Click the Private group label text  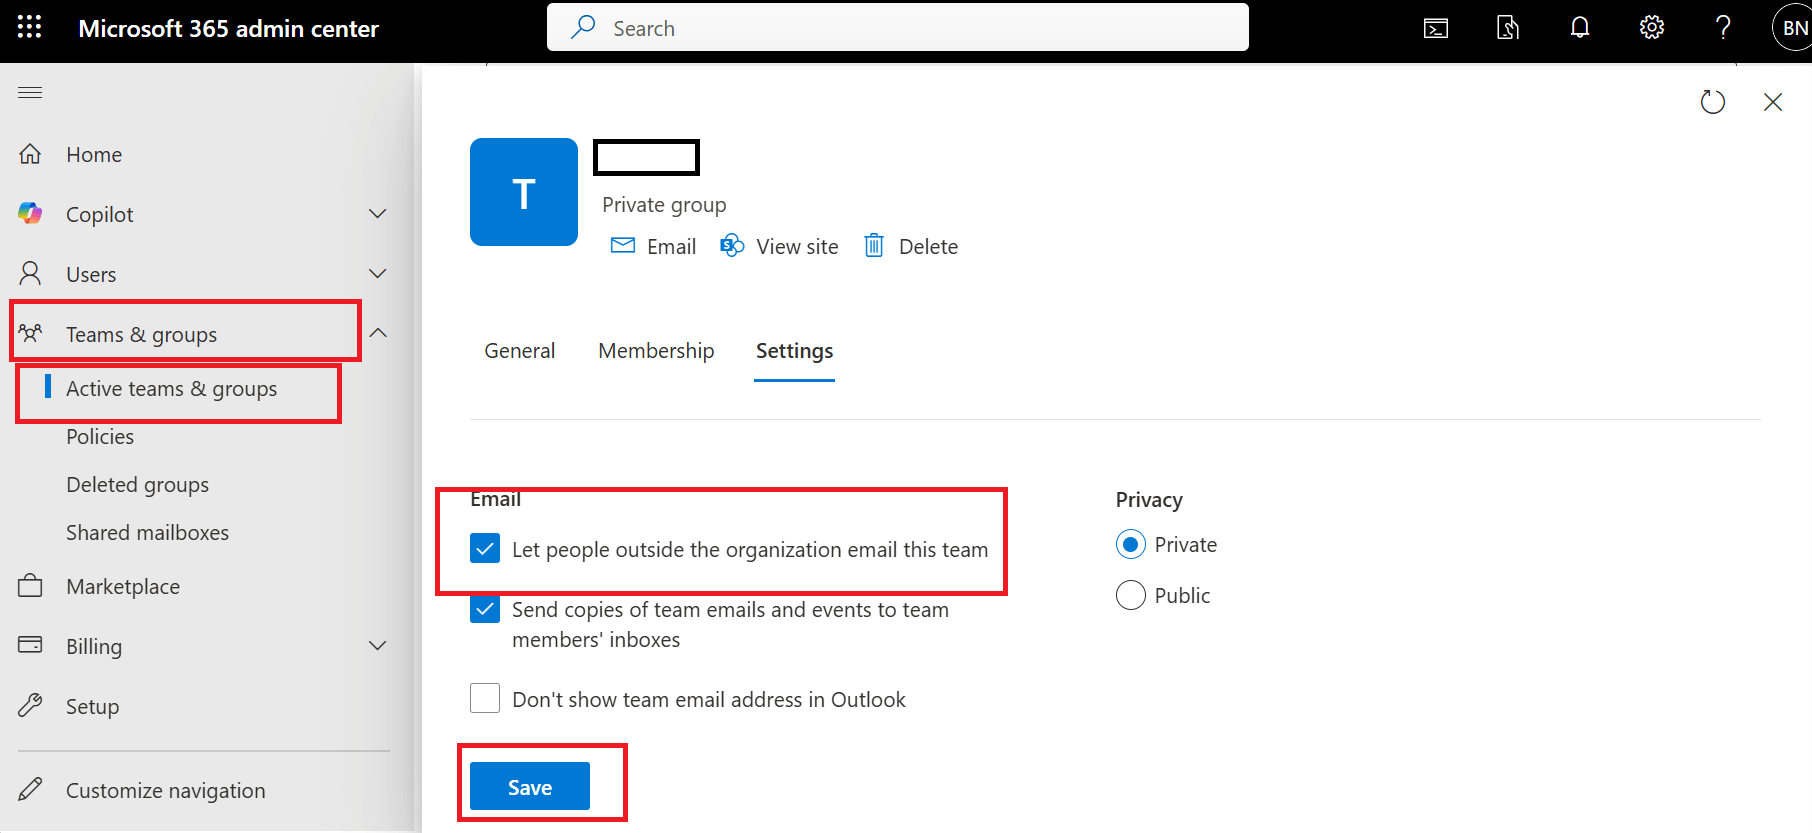(x=664, y=205)
